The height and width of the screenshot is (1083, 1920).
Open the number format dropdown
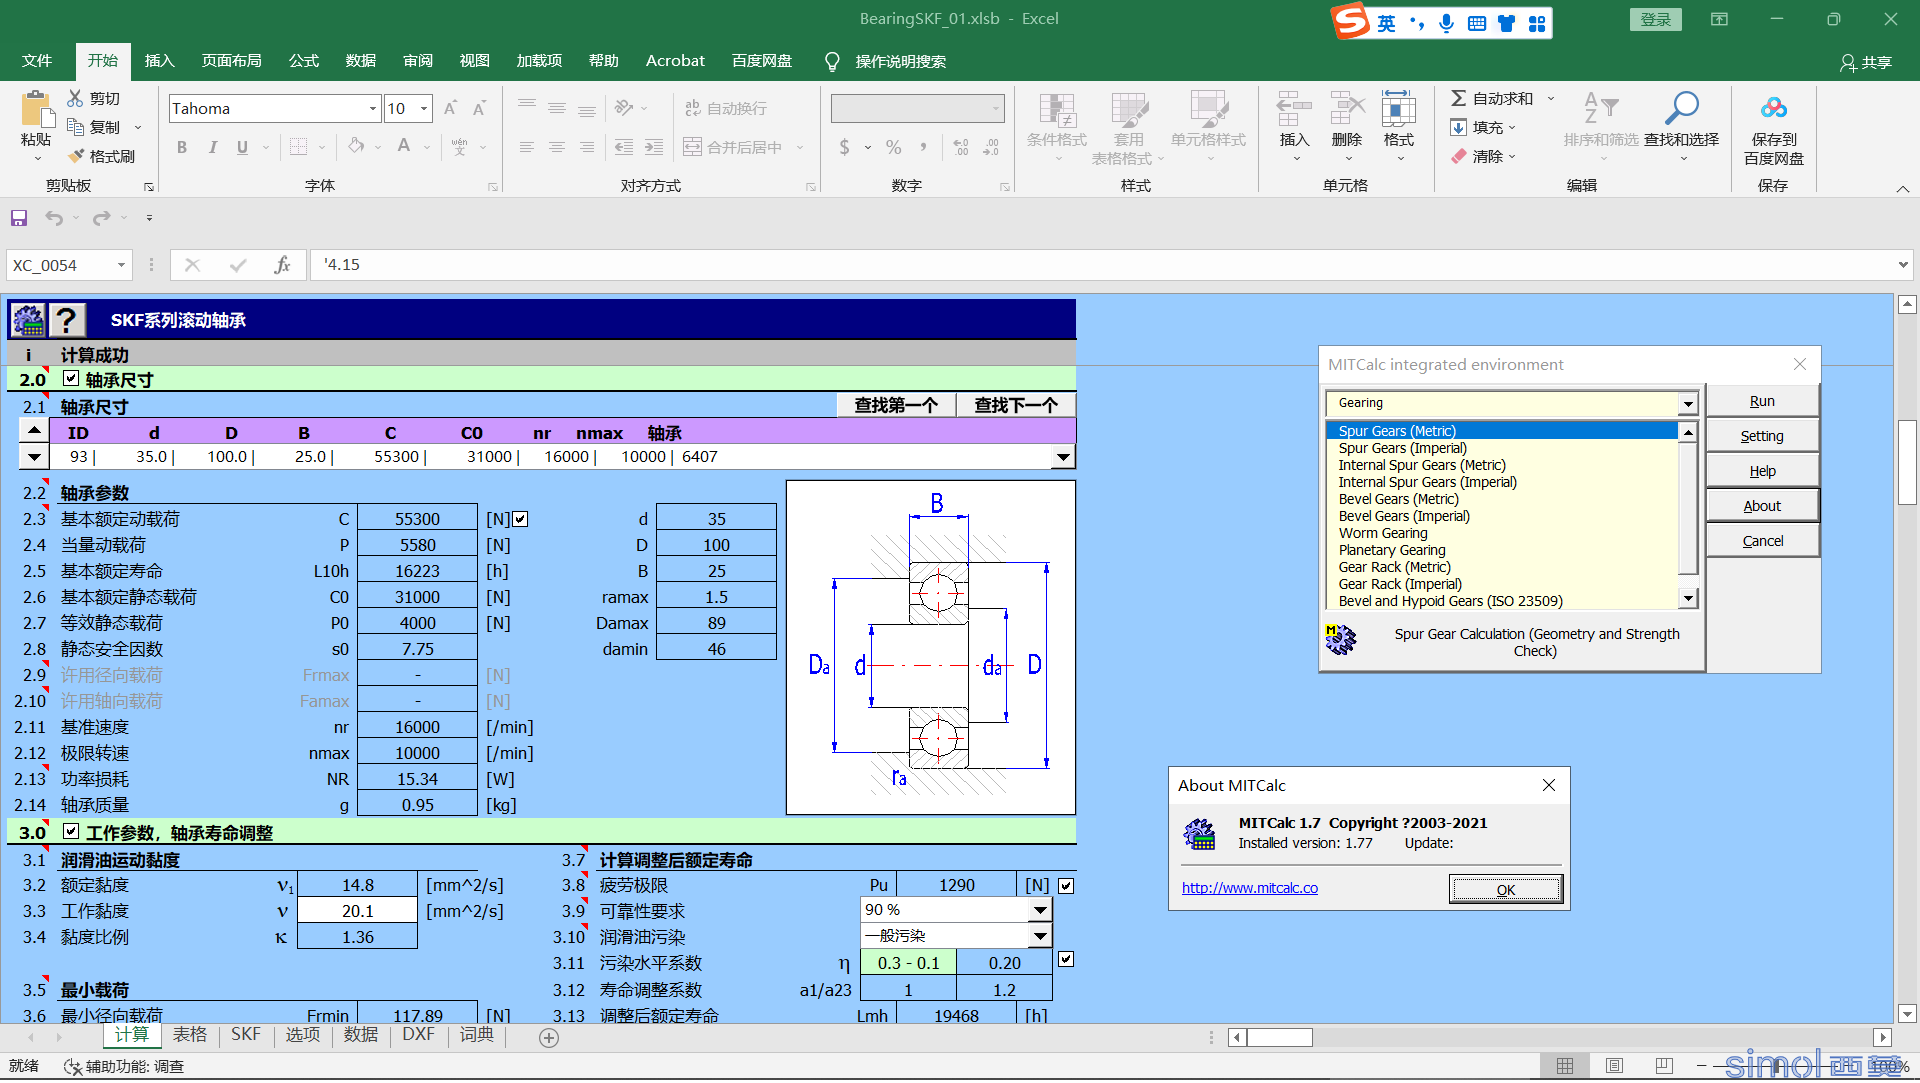point(996,108)
